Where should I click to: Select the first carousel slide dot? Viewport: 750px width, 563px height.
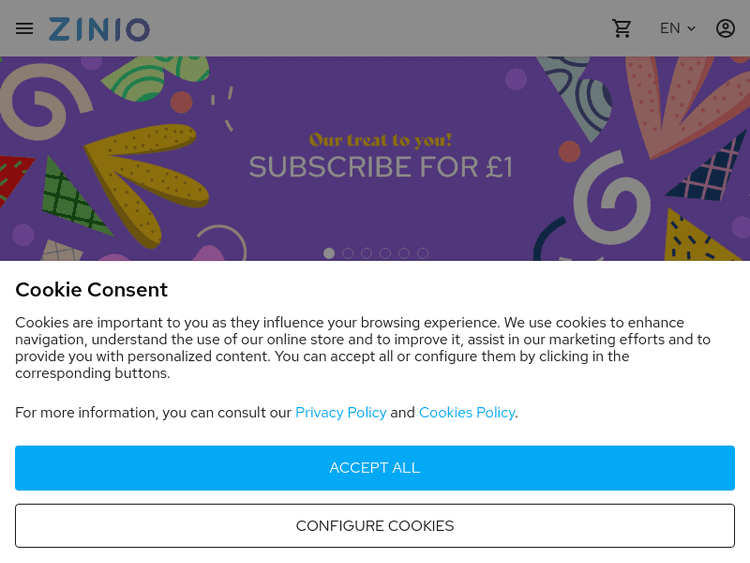[329, 253]
